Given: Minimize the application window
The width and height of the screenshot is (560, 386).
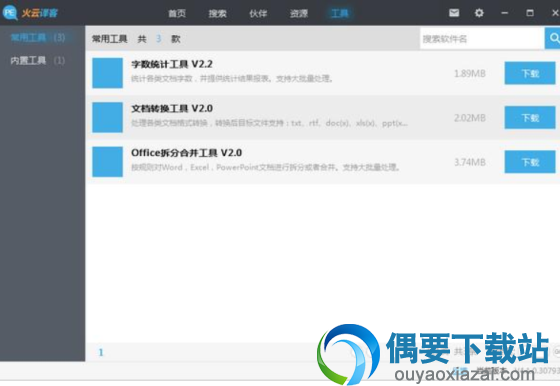Looking at the screenshot, I should (x=504, y=13).
